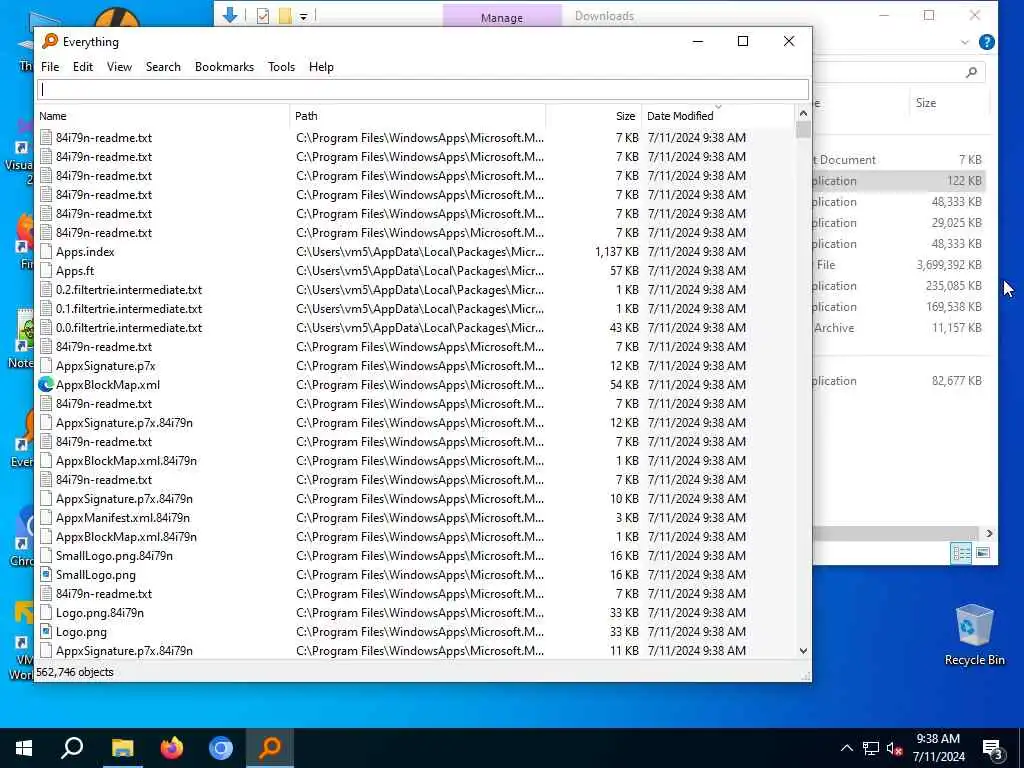This screenshot has height=768, width=1024.
Task: Expand the Explorer ribbon chevron
Action: tap(965, 42)
